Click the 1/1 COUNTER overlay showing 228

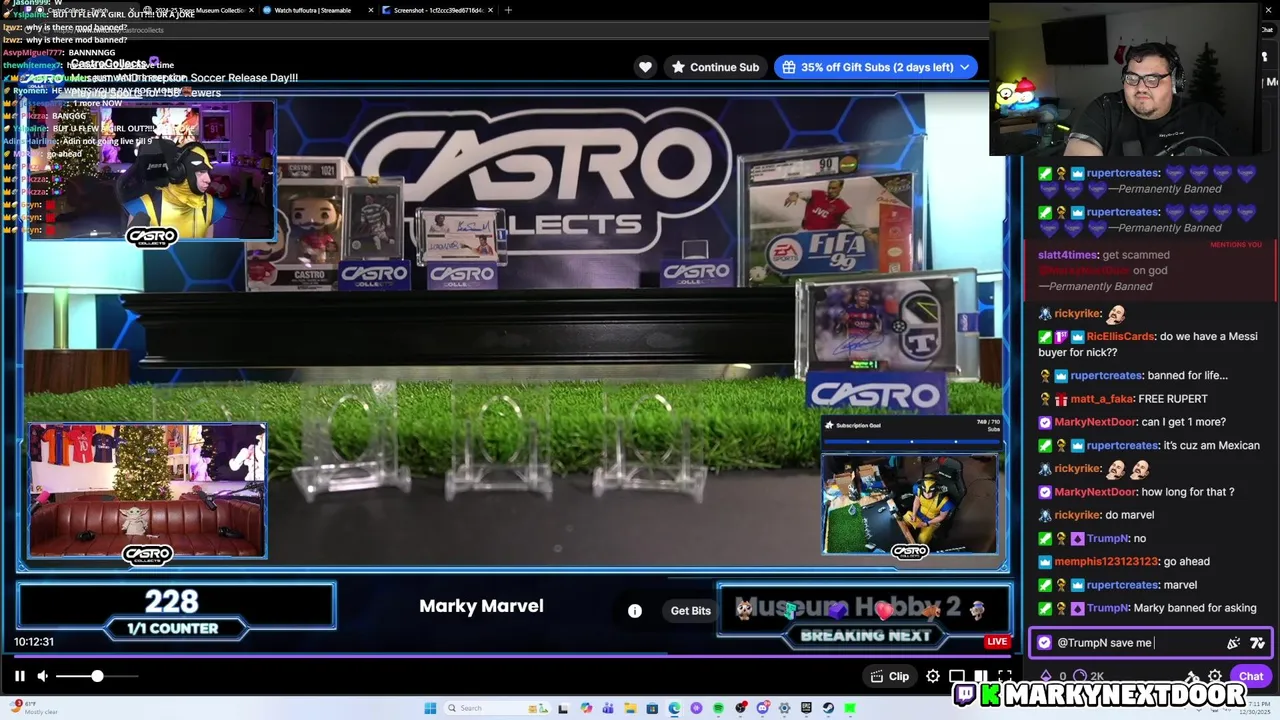point(174,611)
